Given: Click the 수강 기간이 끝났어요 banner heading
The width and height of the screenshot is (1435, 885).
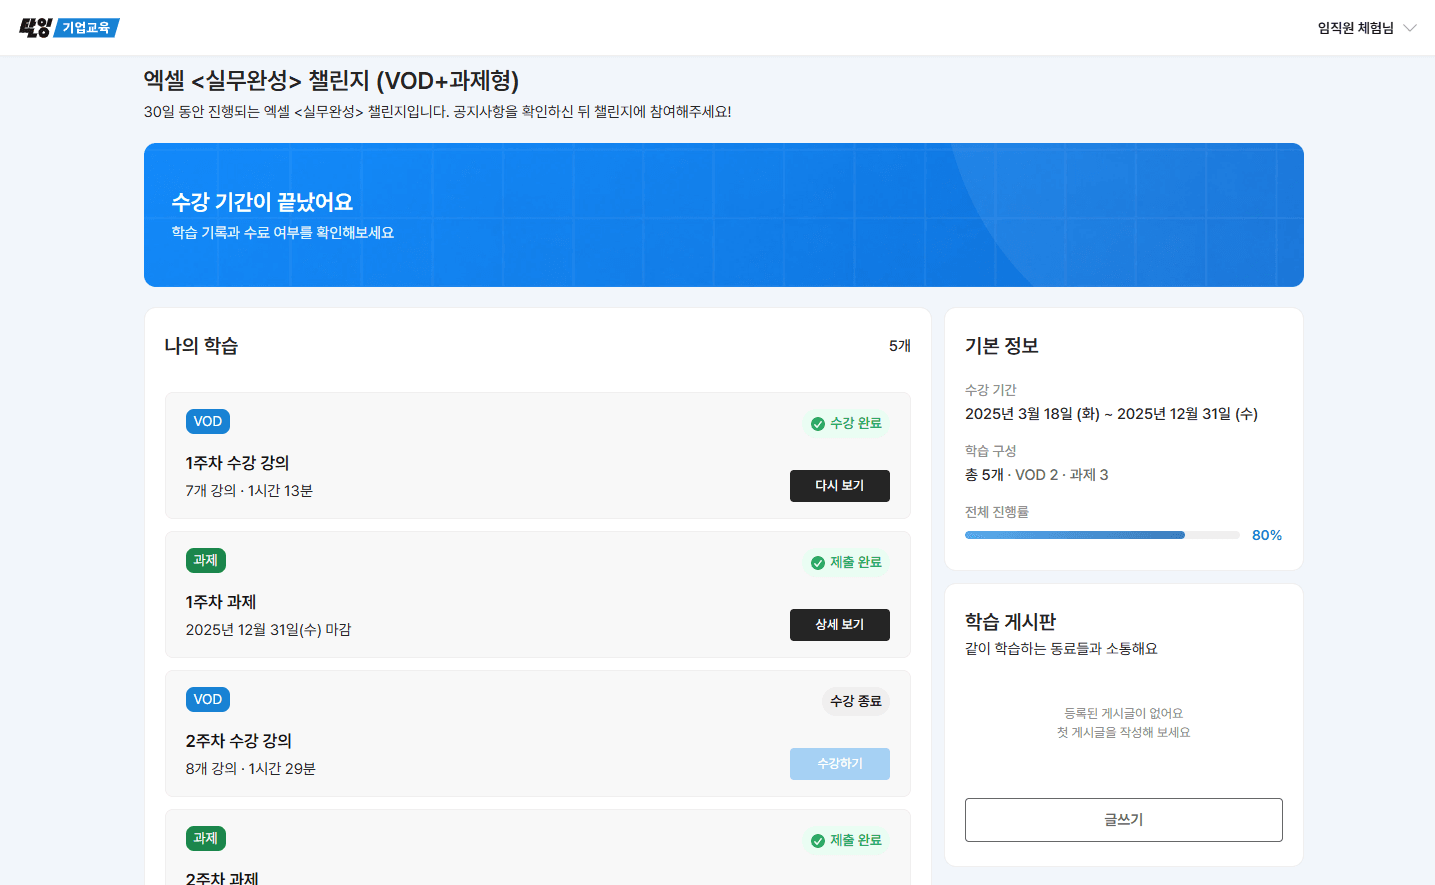Looking at the screenshot, I should [x=262, y=202].
